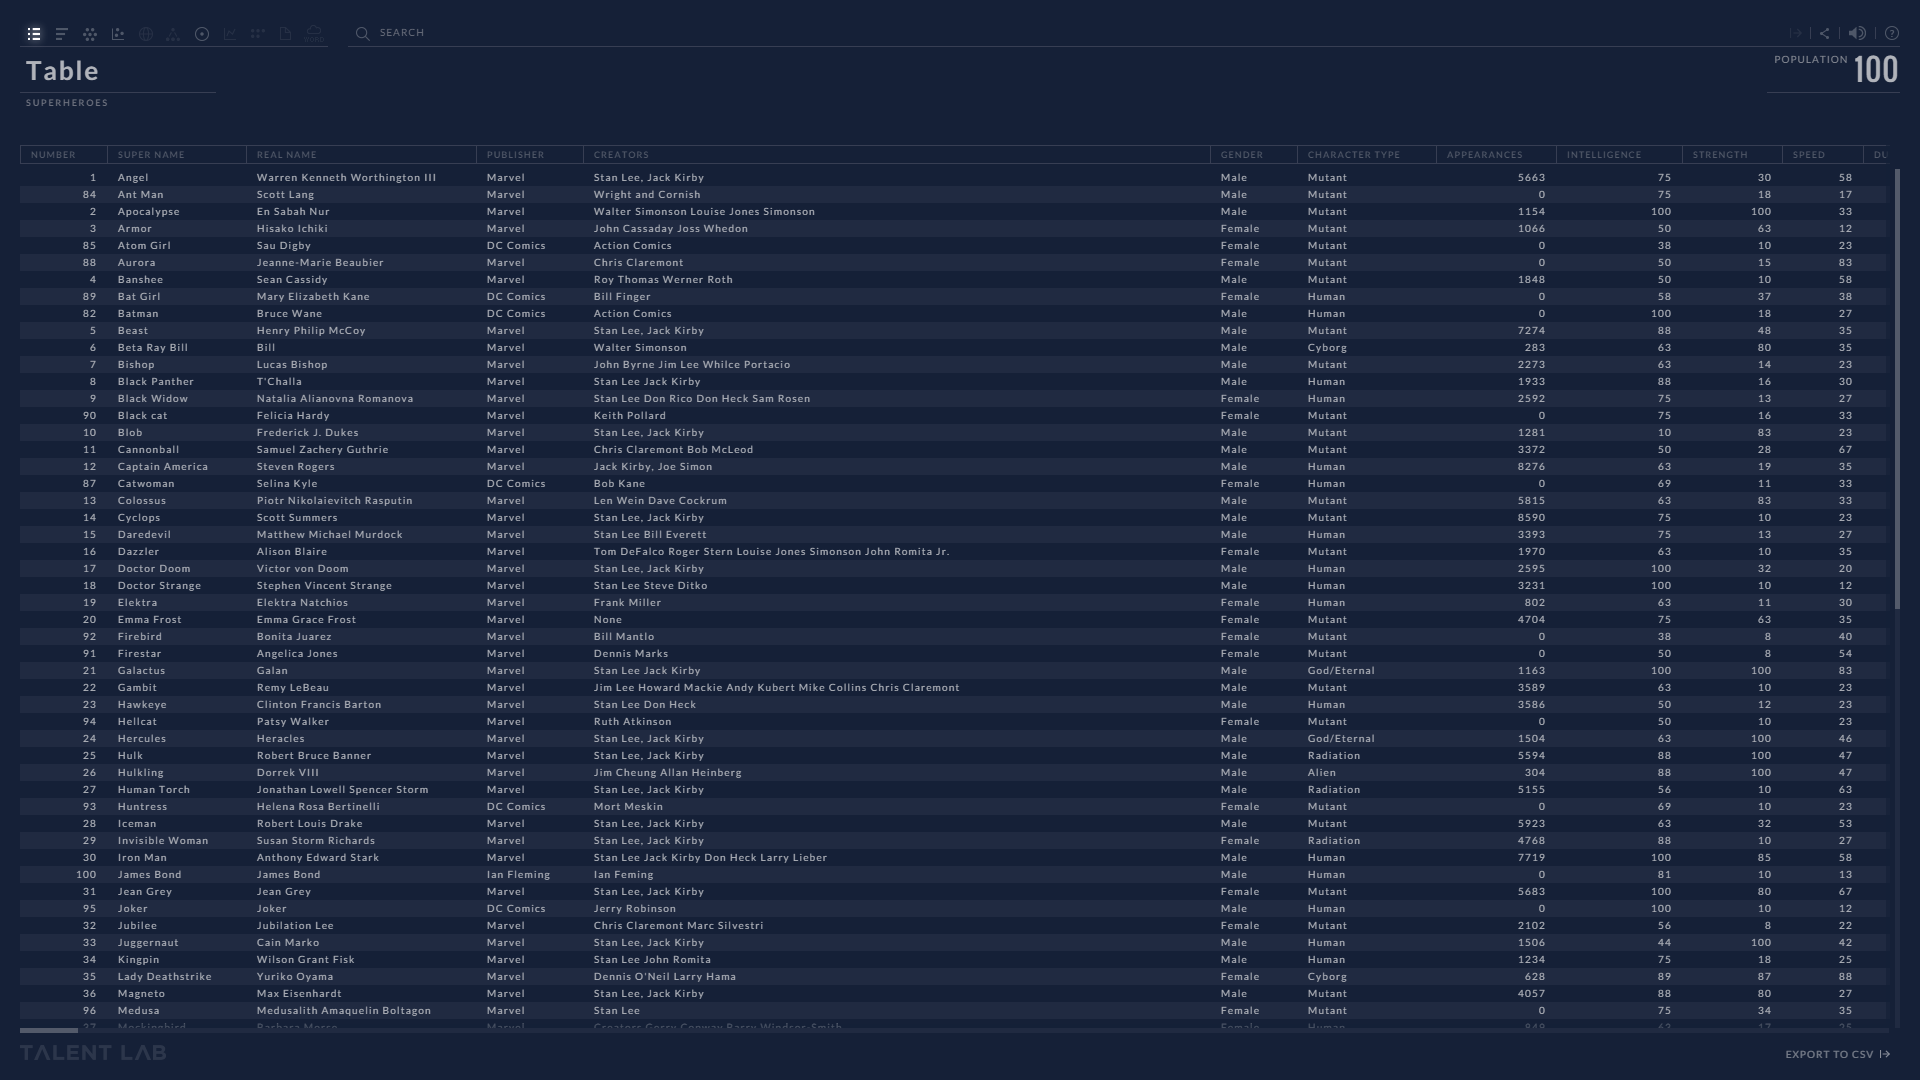This screenshot has height=1080, width=1920.
Task: Switch to the dot cluster view
Action: click(x=90, y=34)
